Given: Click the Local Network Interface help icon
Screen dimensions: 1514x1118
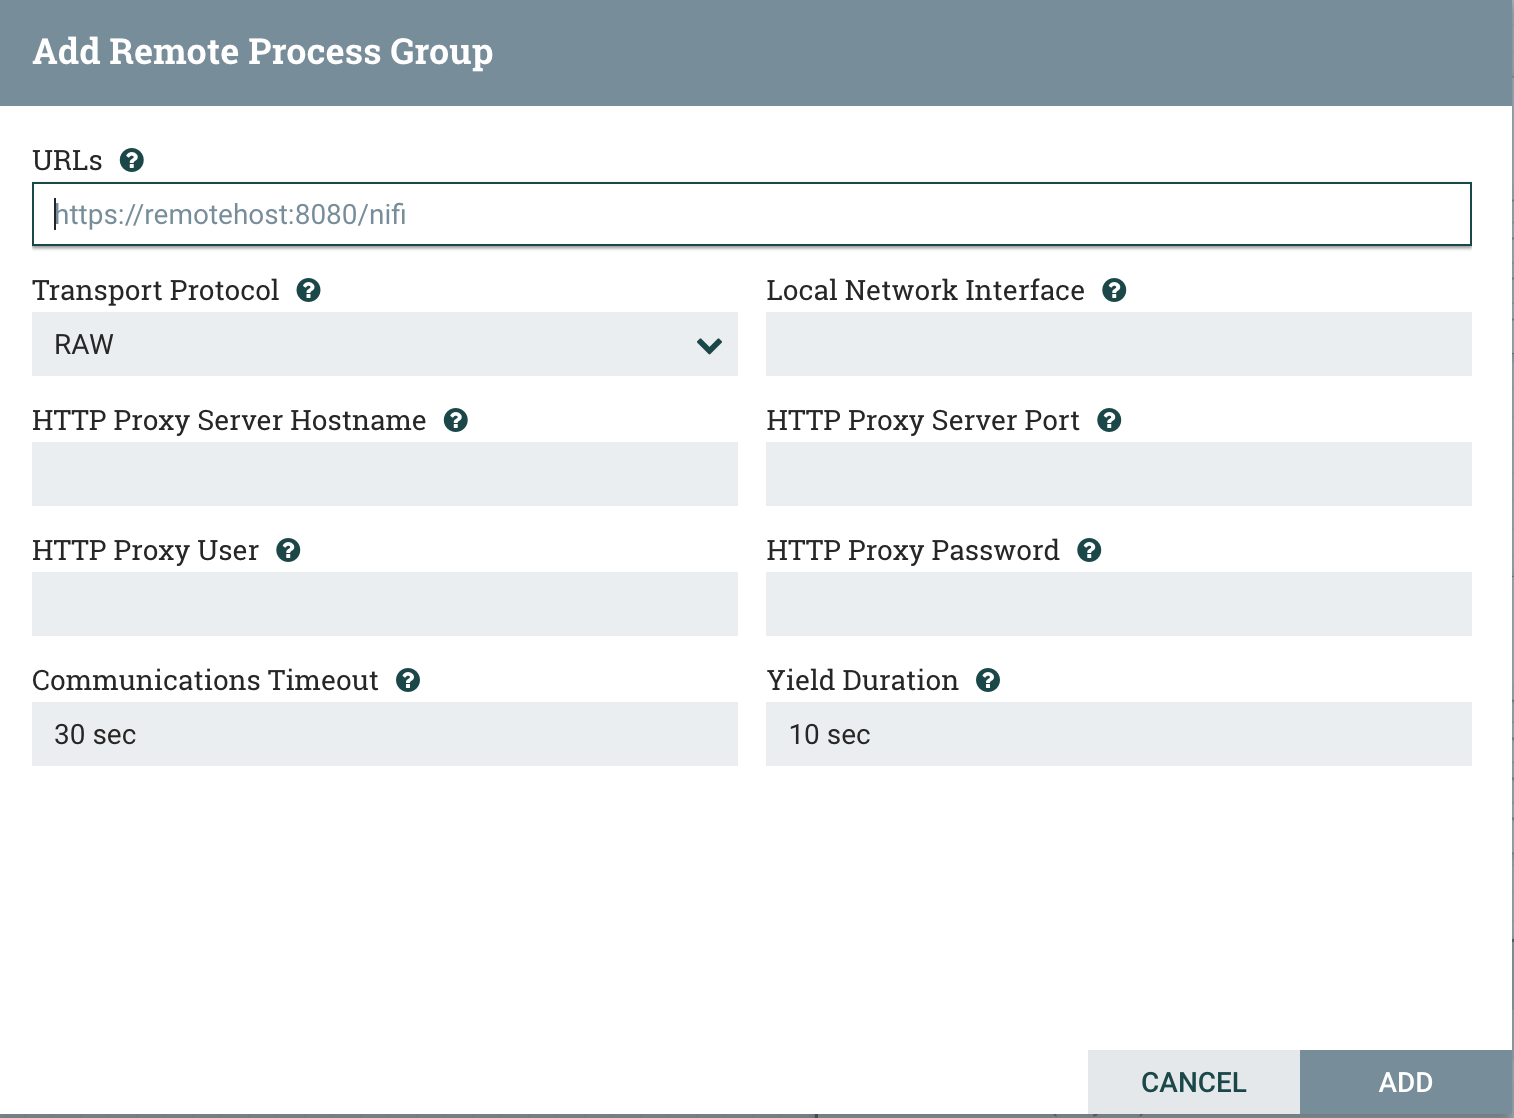Looking at the screenshot, I should pyautogui.click(x=1114, y=290).
